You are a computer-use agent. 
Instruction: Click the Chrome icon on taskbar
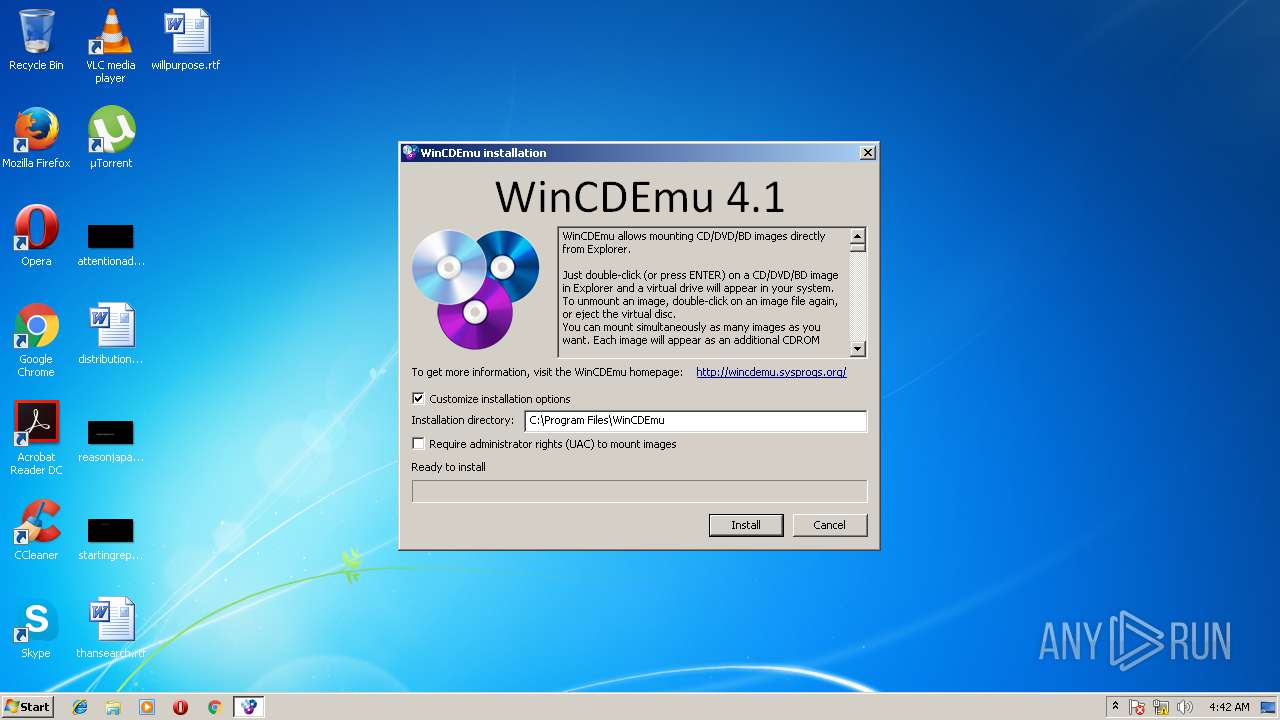(214, 707)
